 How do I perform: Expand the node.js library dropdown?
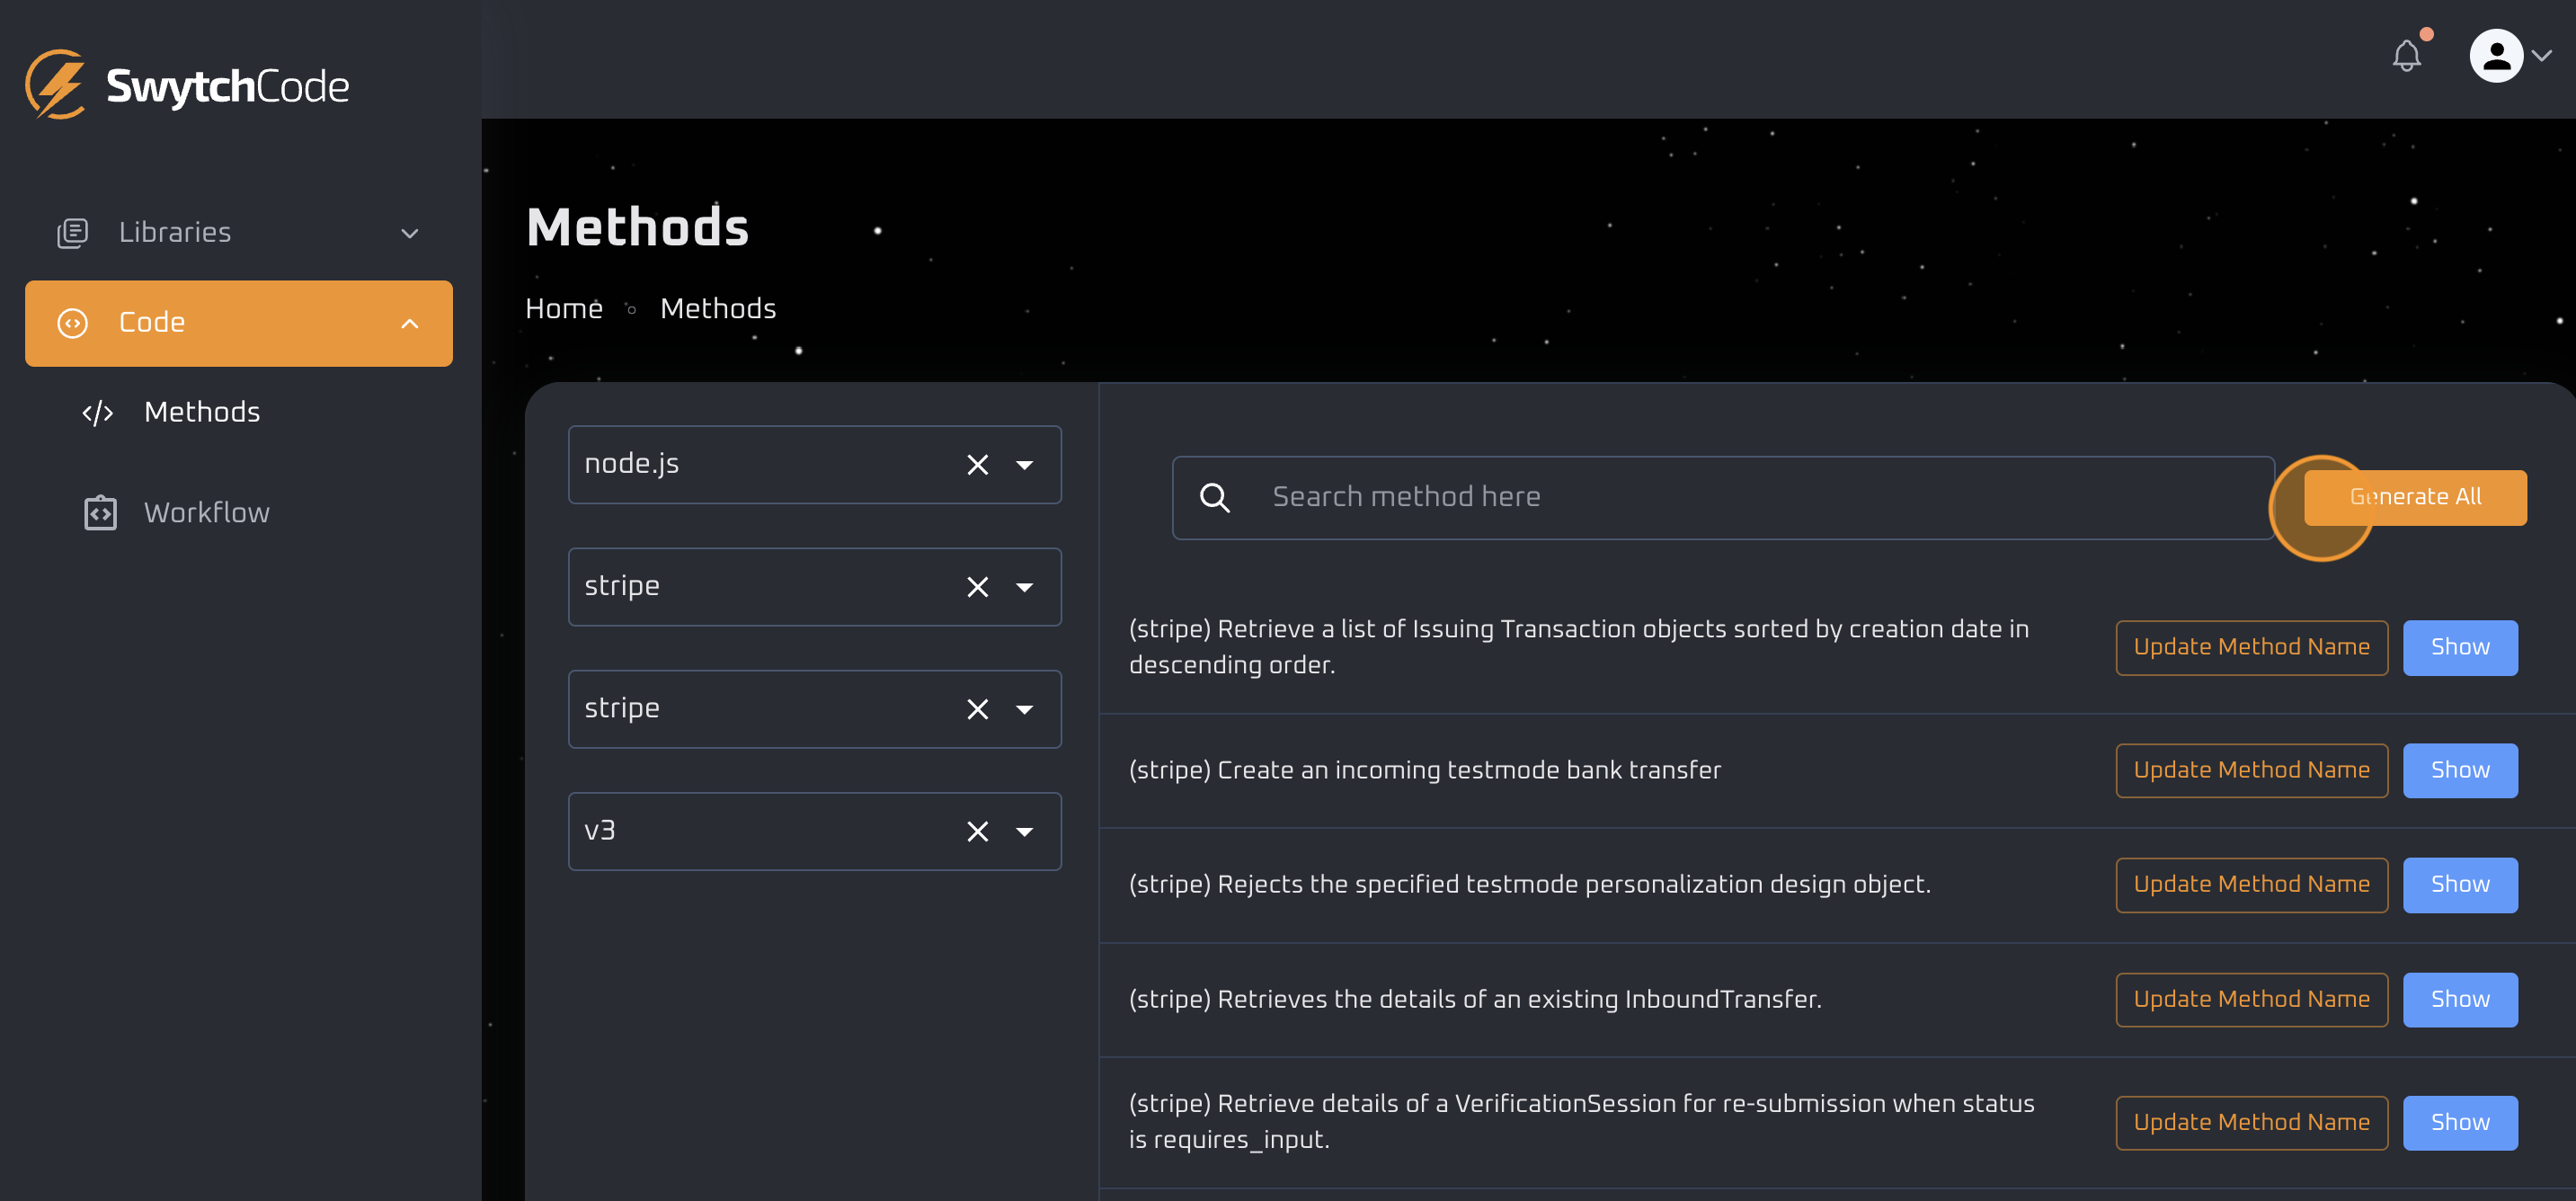[1024, 463]
